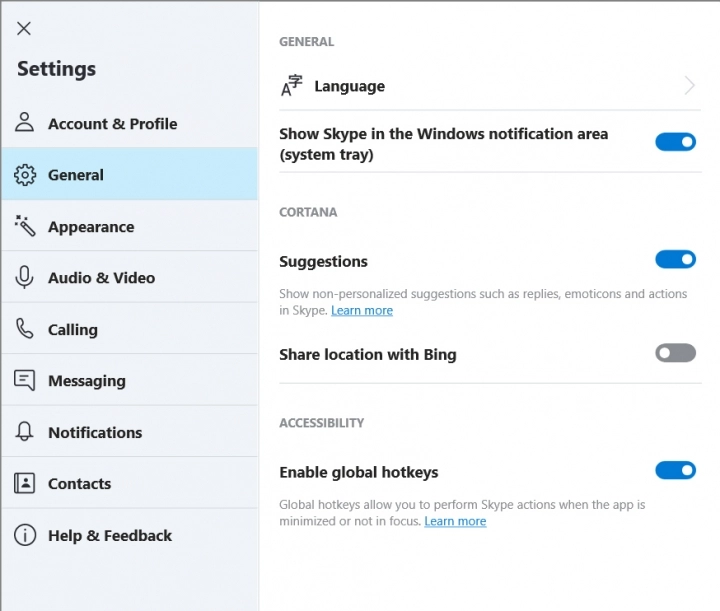720x611 pixels.
Task: Click the Audio & Video microphone icon
Action: 24,277
